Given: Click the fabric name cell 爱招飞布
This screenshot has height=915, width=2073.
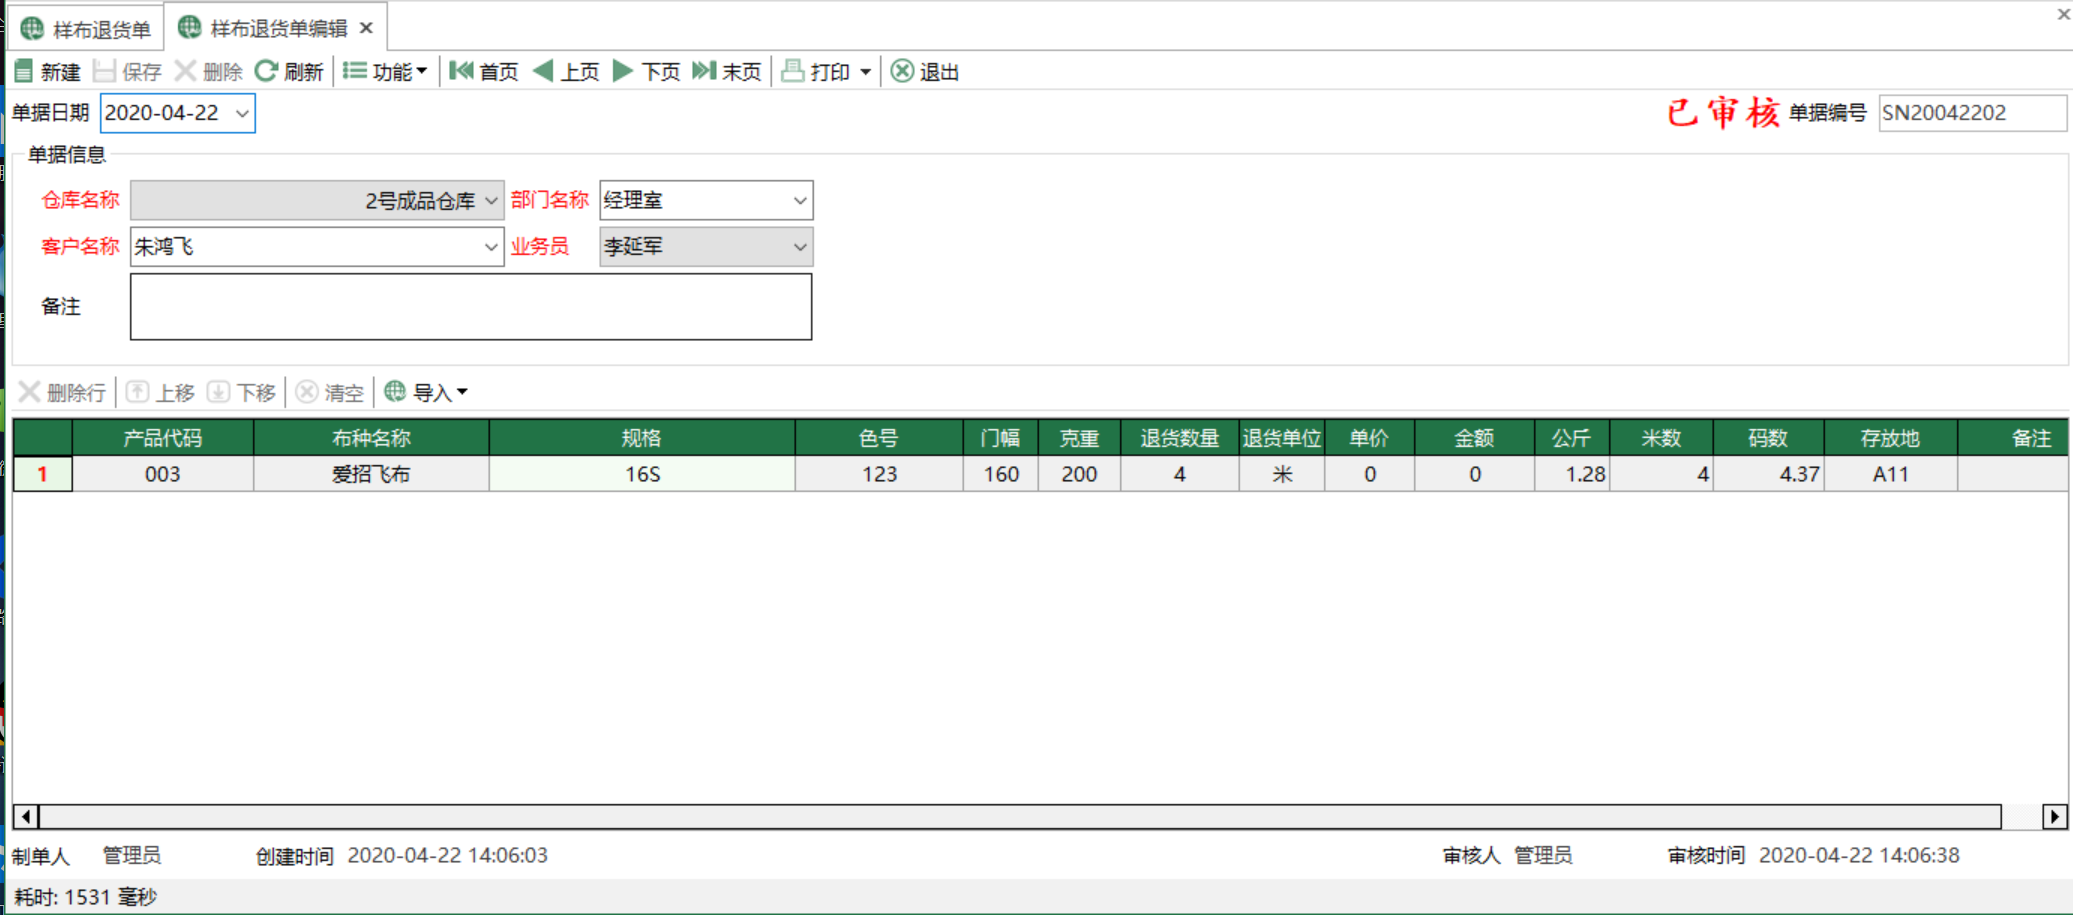Looking at the screenshot, I should [371, 474].
